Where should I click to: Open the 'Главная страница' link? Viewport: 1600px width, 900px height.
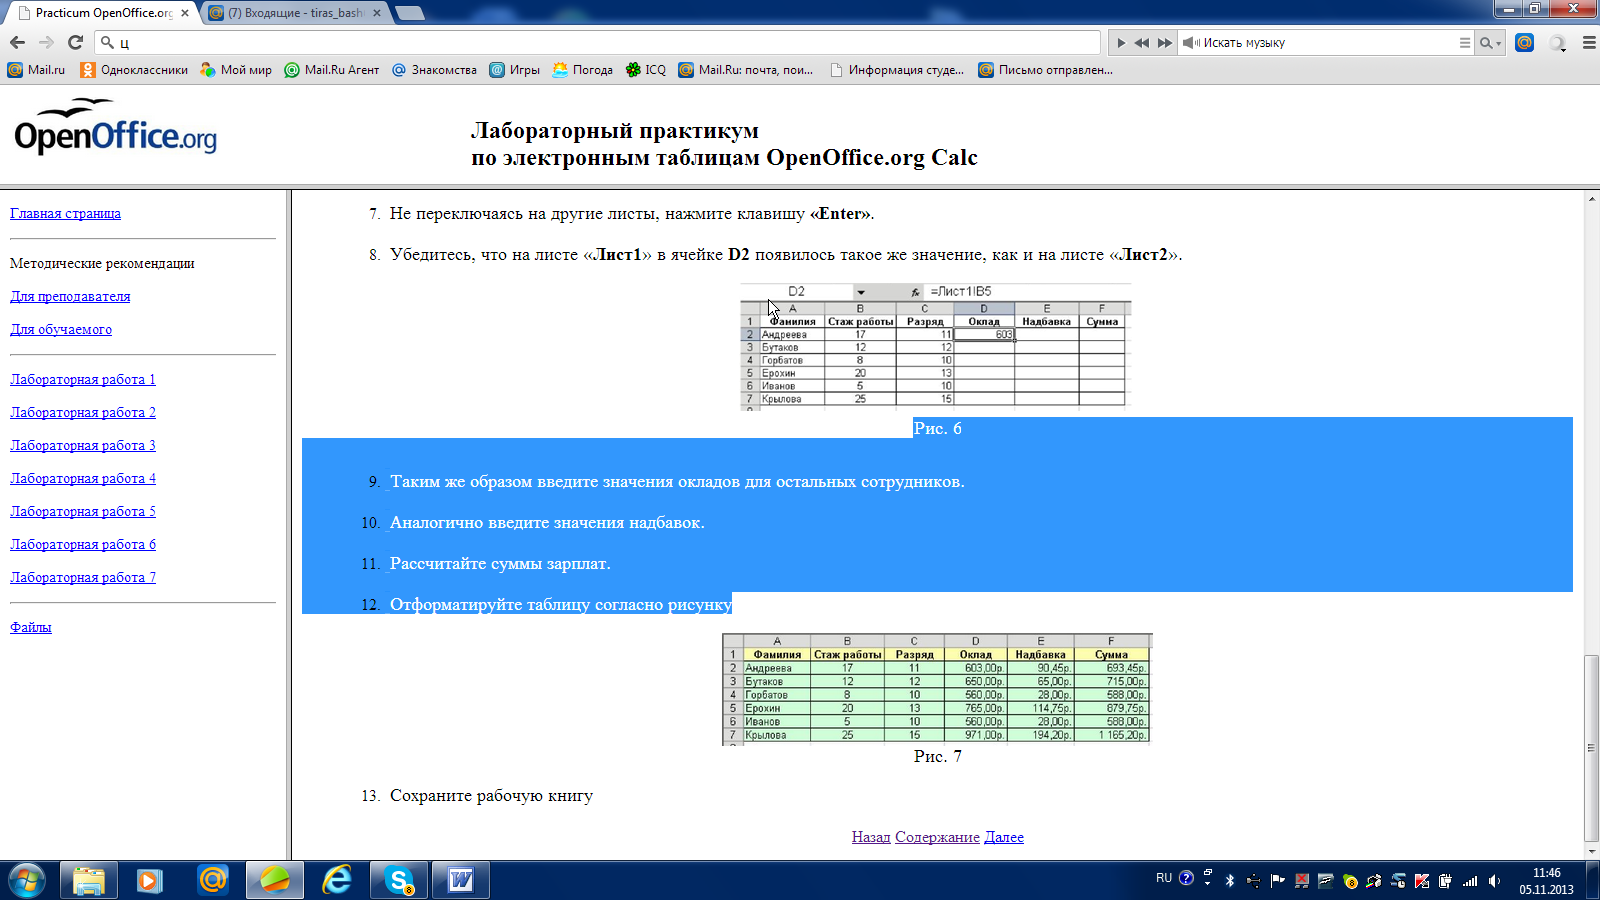(65, 213)
